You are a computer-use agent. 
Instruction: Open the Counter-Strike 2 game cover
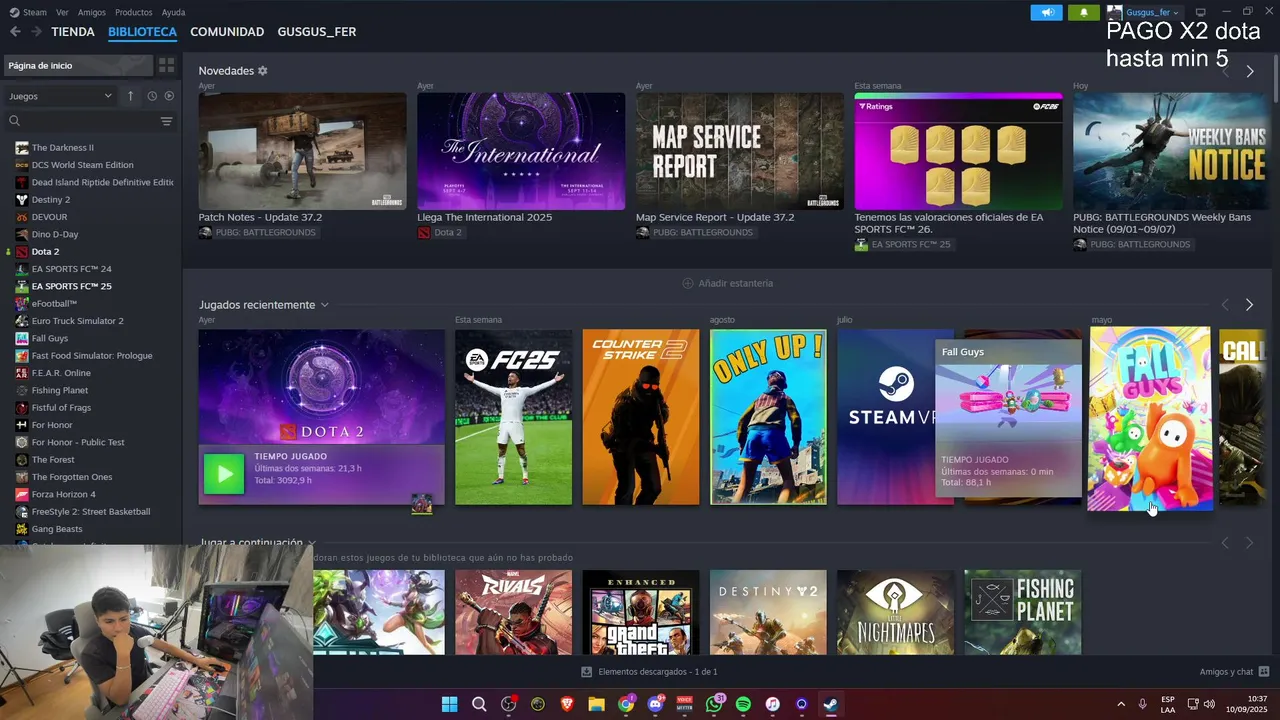click(641, 417)
